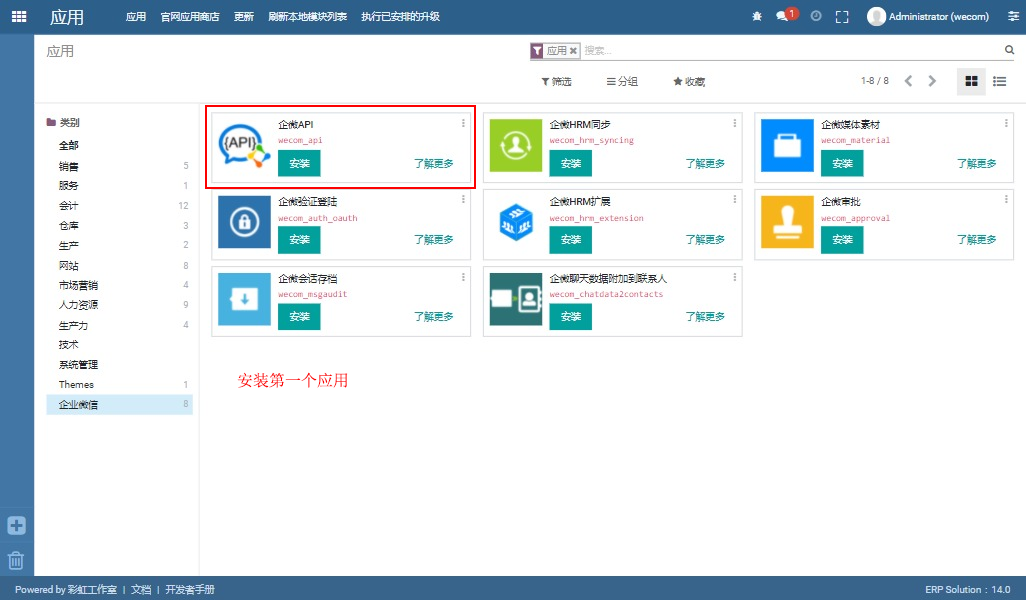Screen dimensions: 1026x600
Task: Open 企微HRM扩展 card options menu
Action: pos(735,200)
